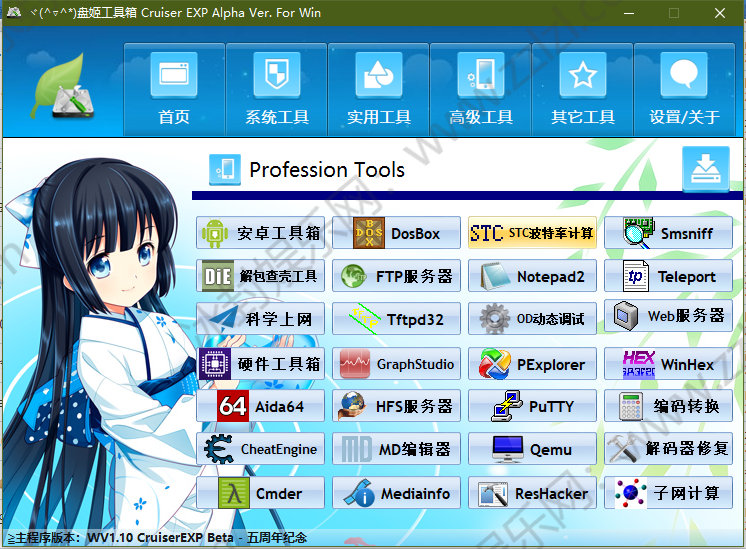The image size is (746, 549).
Task: Click the Profession Tools heading icon
Action: click(225, 169)
